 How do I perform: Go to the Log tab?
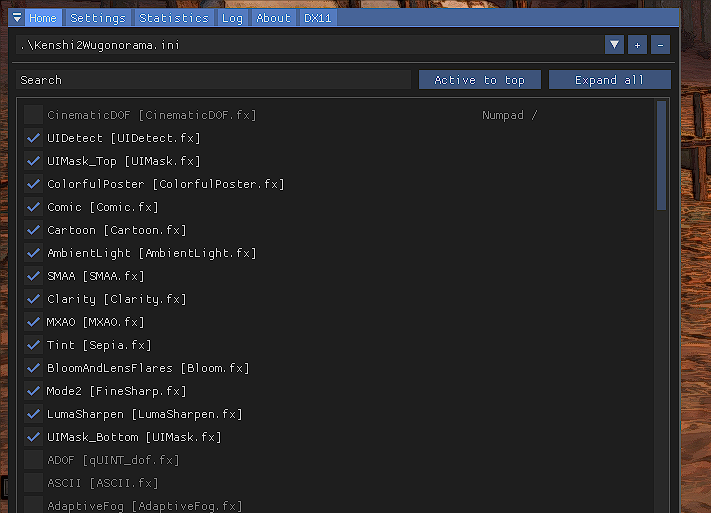coord(232,18)
